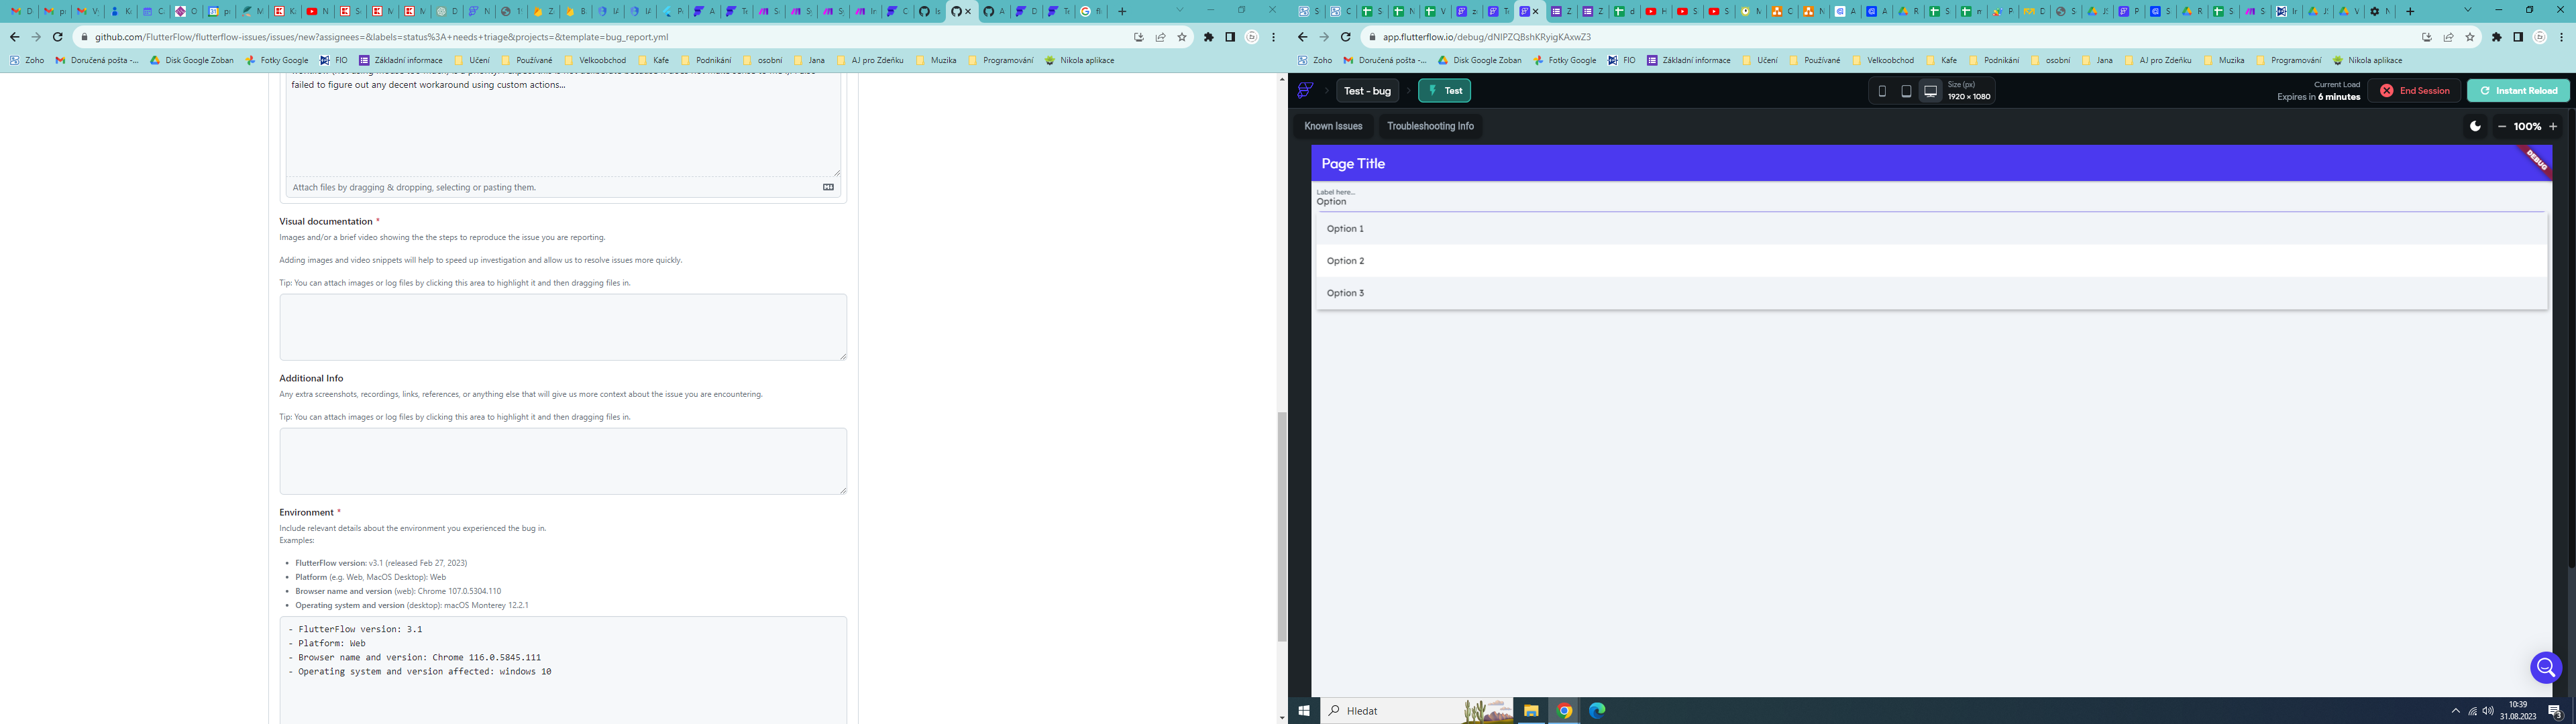Click the Visual documentation attachment area
Image resolution: width=2576 pixels, height=724 pixels.
click(x=563, y=327)
